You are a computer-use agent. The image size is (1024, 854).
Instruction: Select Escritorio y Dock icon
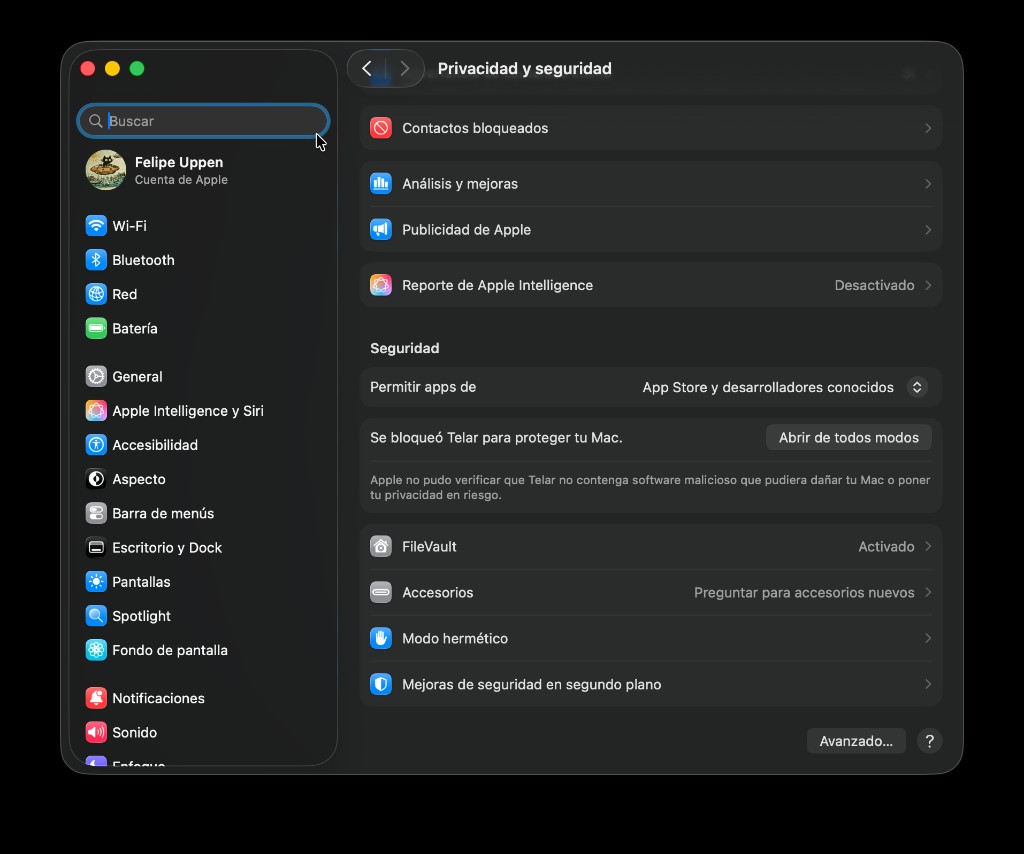96,548
